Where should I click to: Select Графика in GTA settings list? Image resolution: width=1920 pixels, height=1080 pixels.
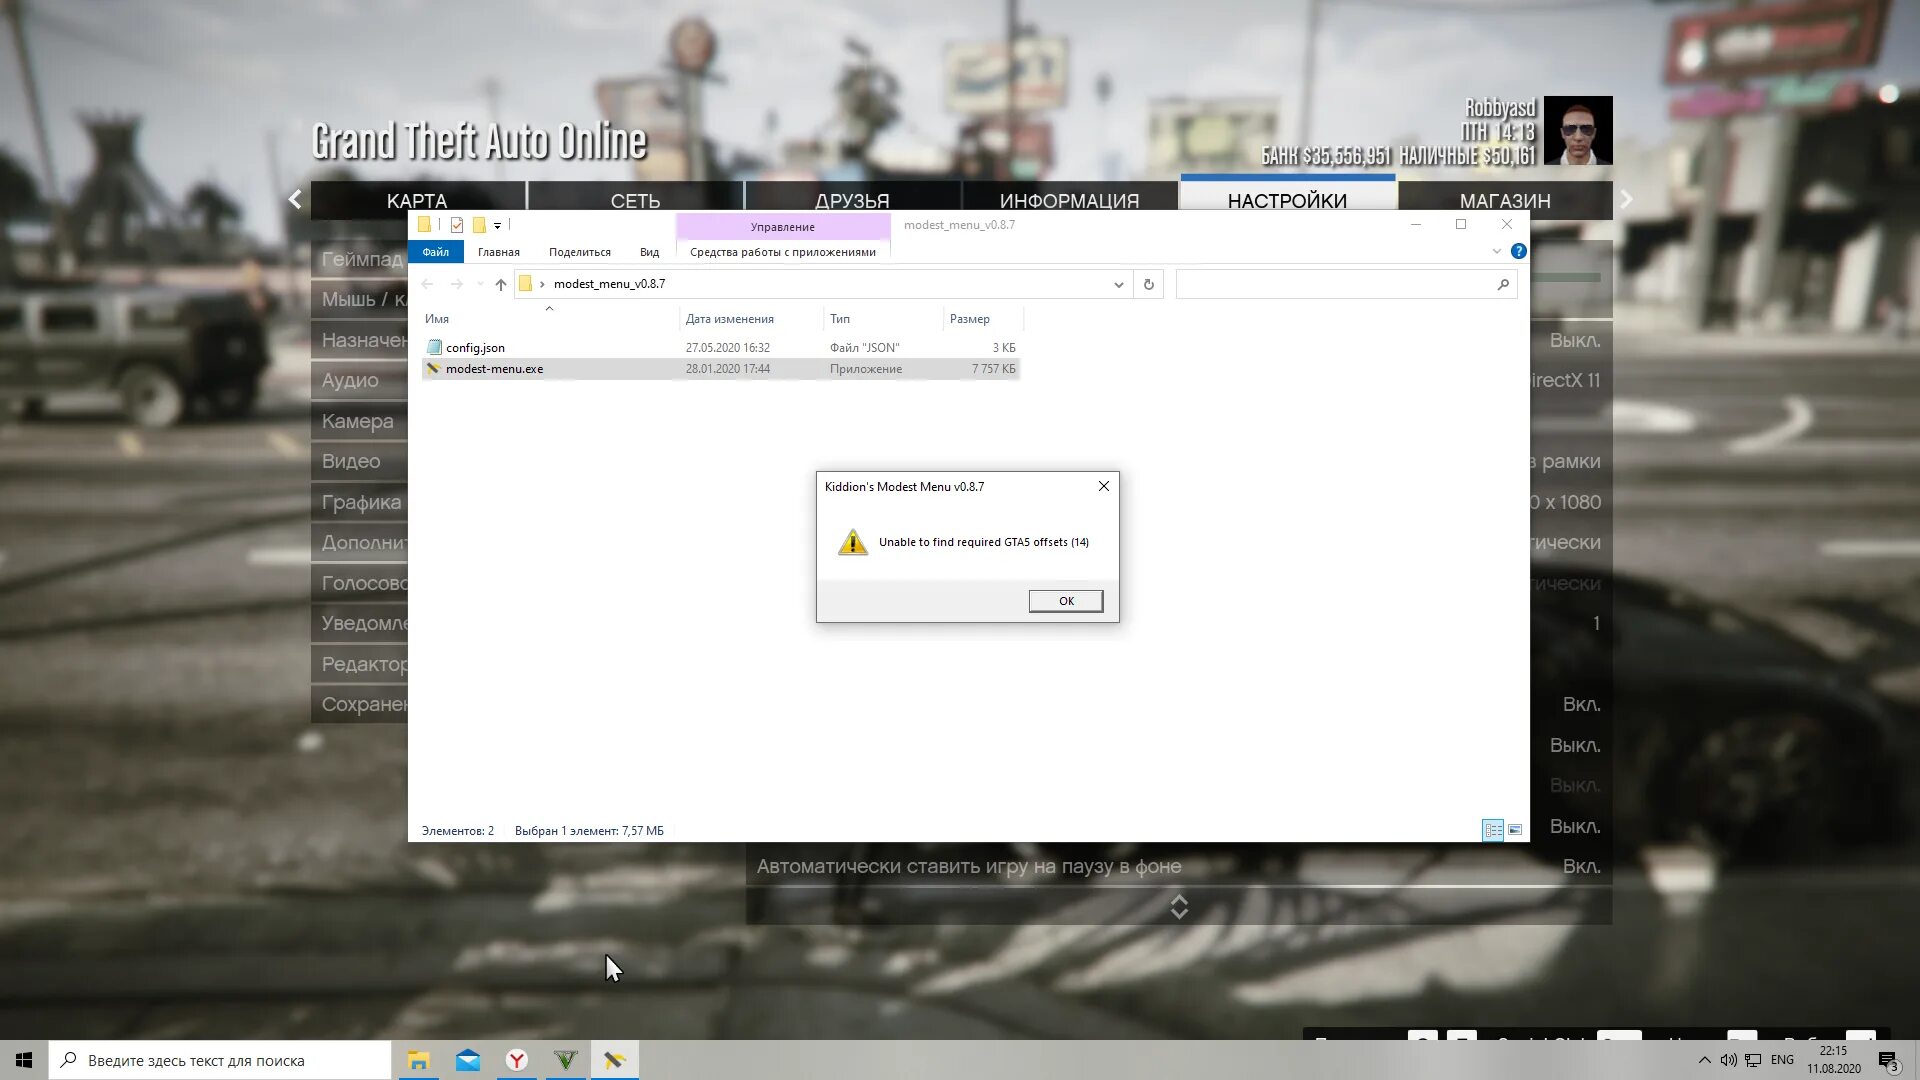(360, 502)
